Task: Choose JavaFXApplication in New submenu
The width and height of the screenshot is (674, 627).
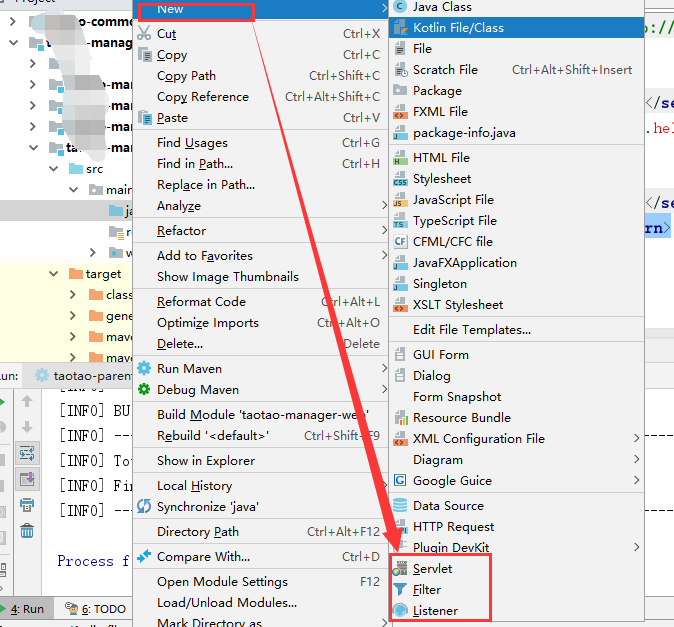Action: click(x=517, y=263)
